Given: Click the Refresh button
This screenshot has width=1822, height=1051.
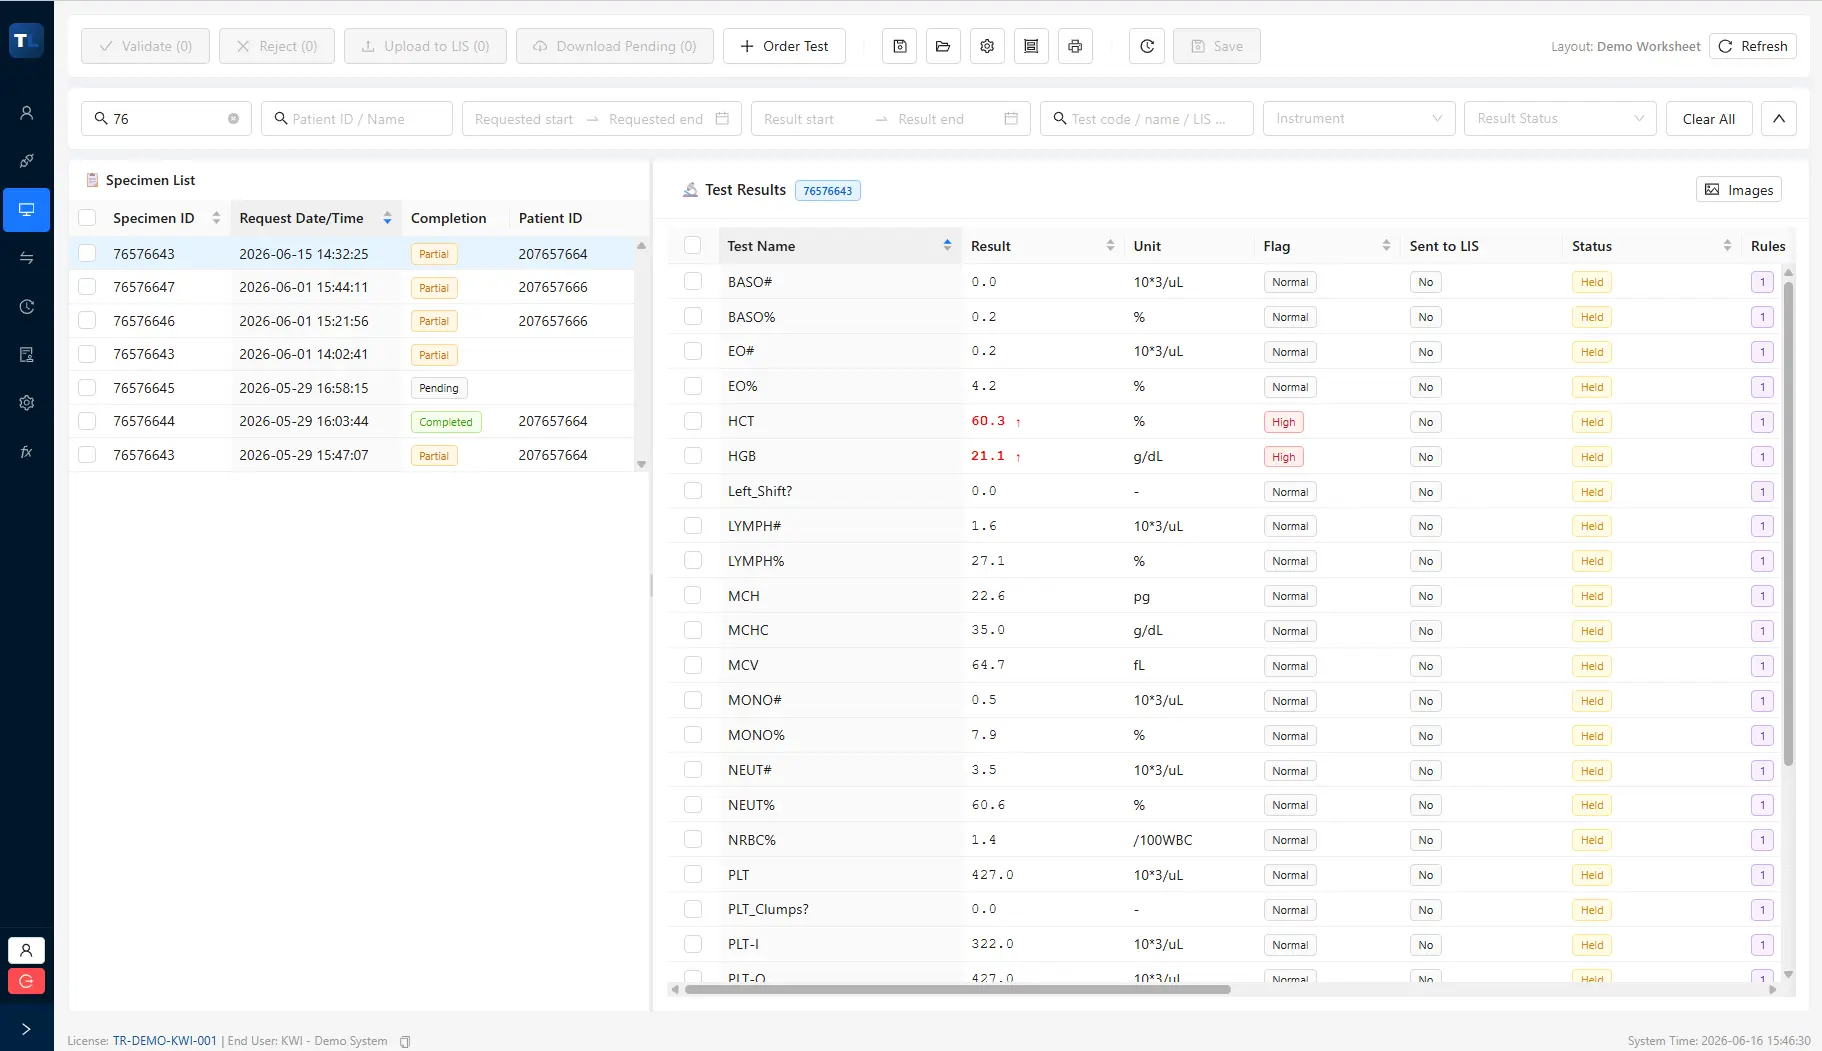Looking at the screenshot, I should (1752, 46).
